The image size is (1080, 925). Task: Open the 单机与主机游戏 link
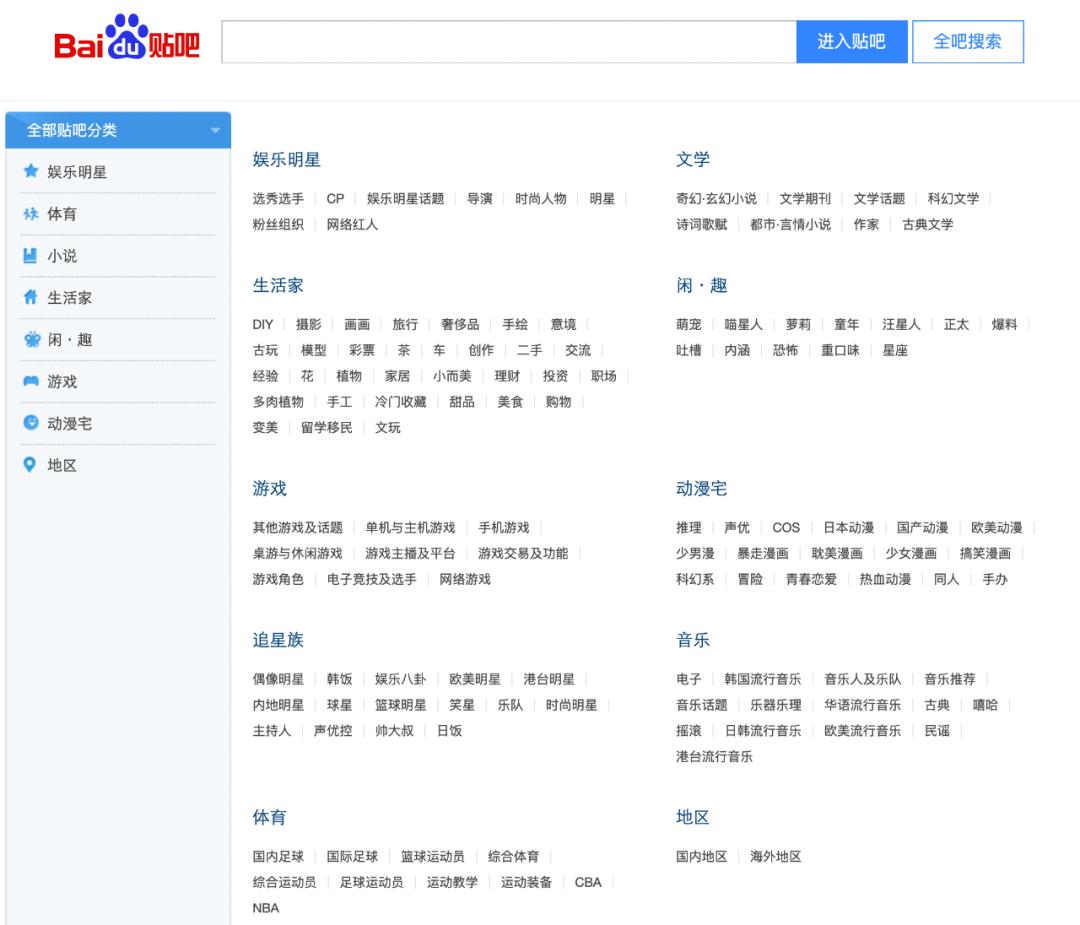(x=411, y=528)
